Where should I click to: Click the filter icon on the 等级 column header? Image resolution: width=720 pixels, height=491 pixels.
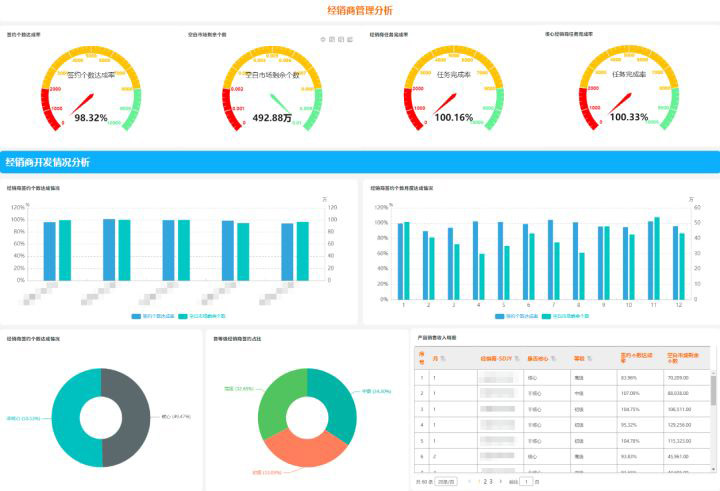pos(589,358)
